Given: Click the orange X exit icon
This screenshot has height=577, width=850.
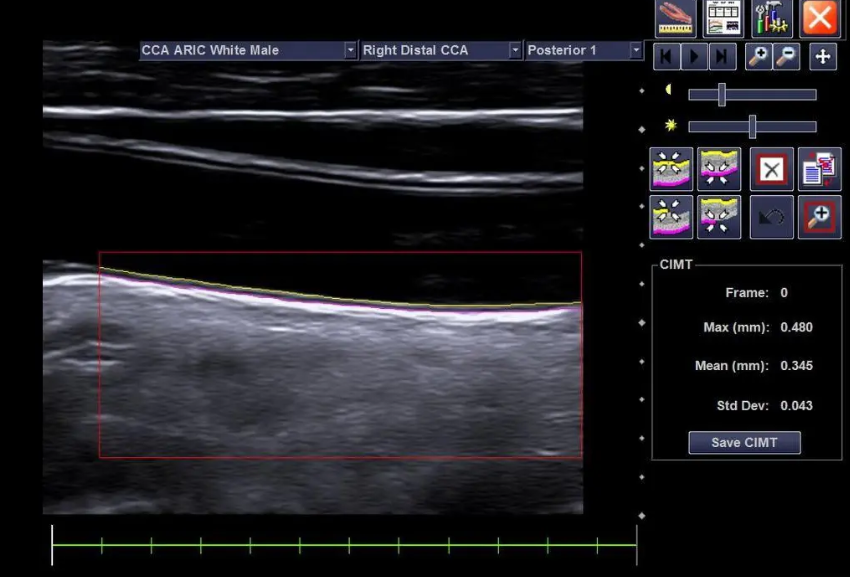Looking at the screenshot, I should 819,18.
